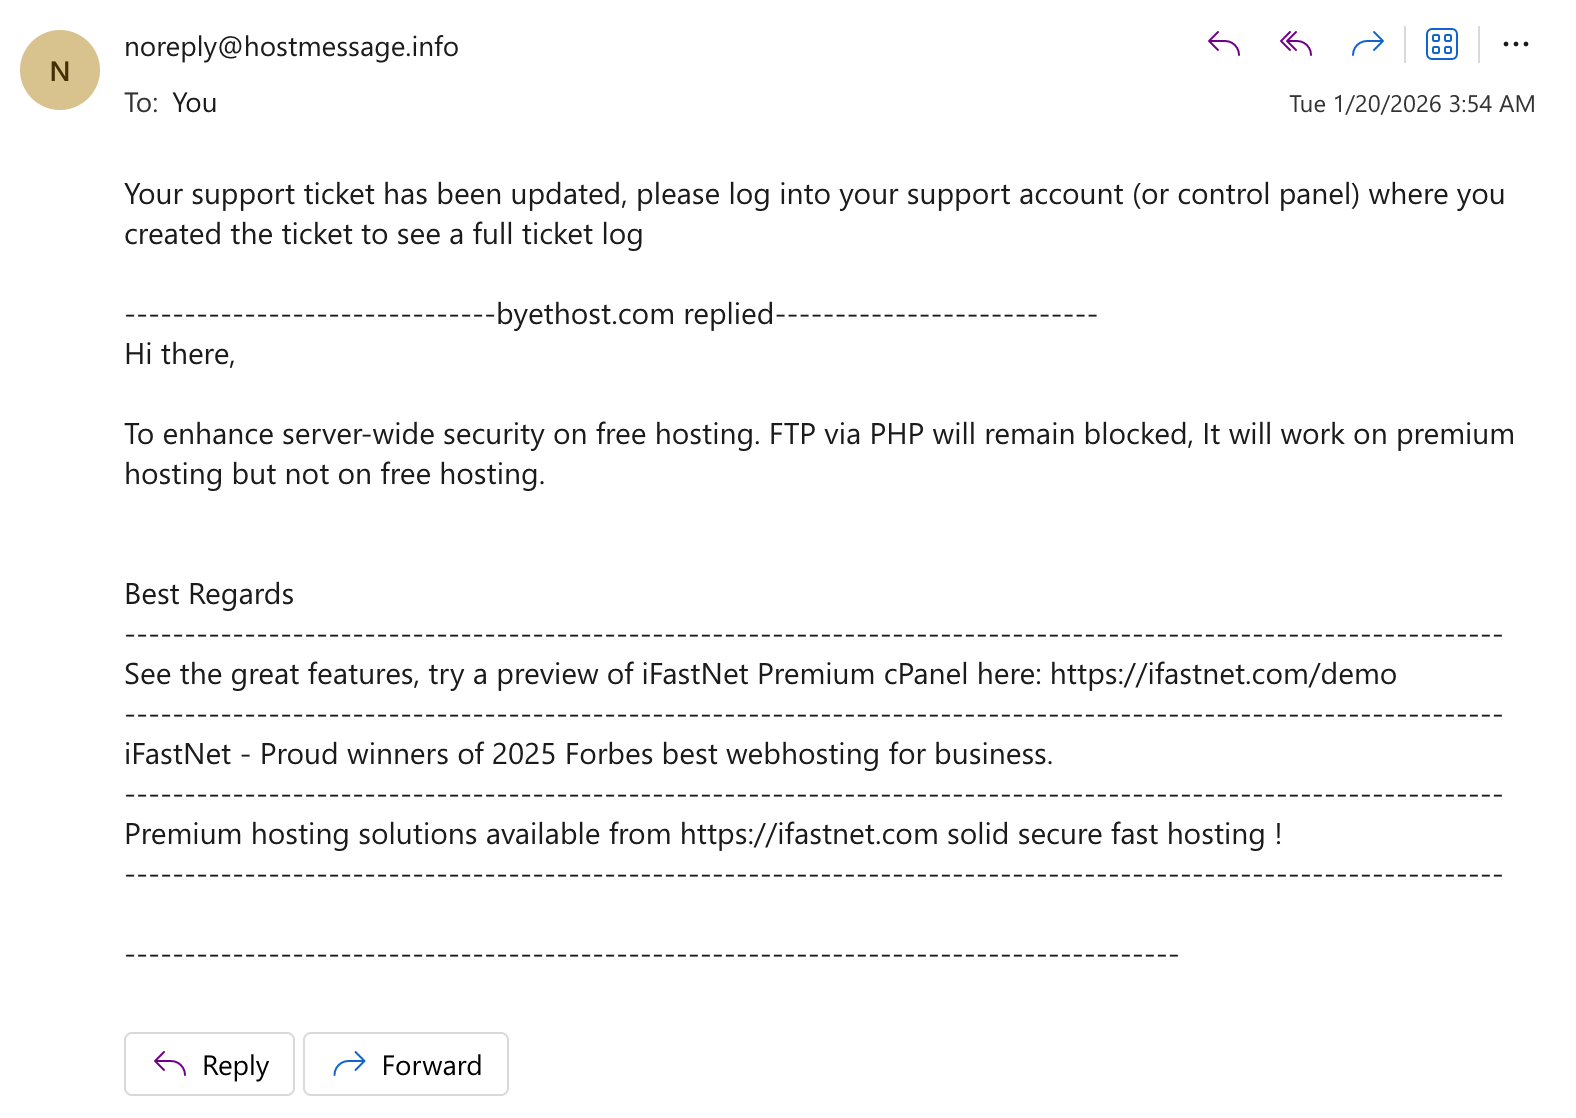The image size is (1576, 1118).
Task: Click the byethost.com replied separator text
Action: pos(634,314)
